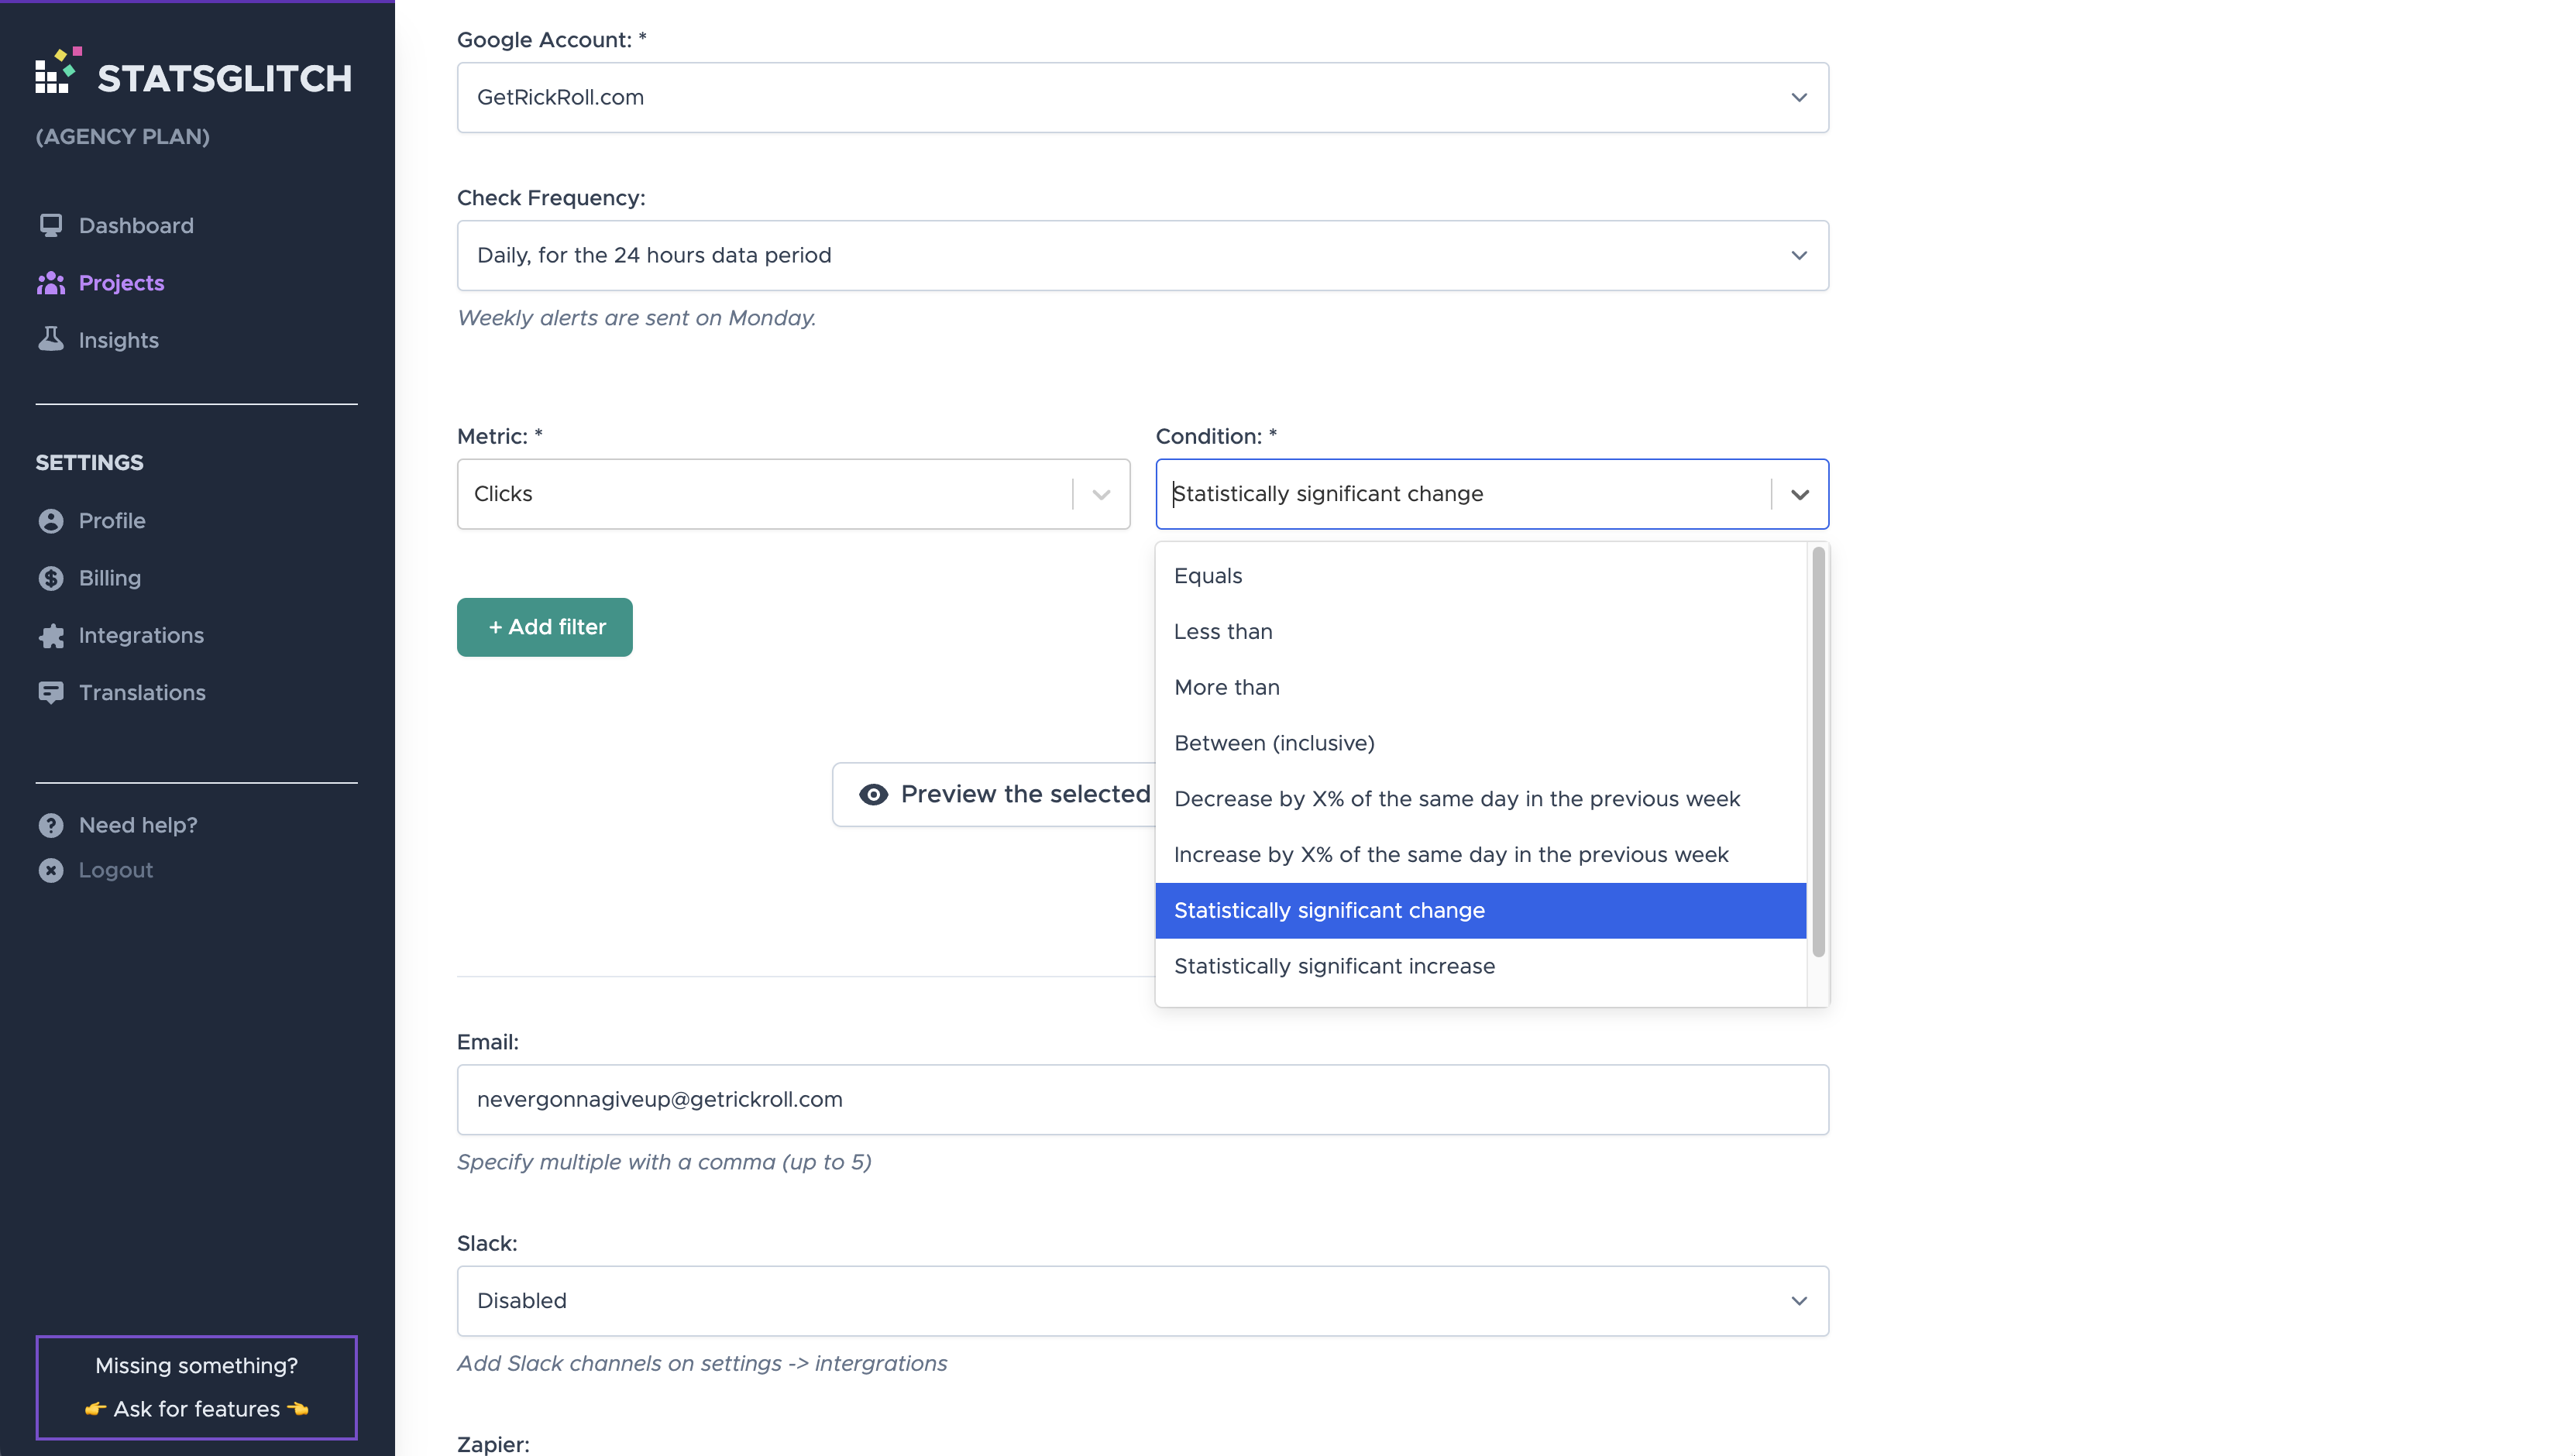The image size is (2575, 1456).
Task: Click the Logout cross icon
Action: (51, 870)
